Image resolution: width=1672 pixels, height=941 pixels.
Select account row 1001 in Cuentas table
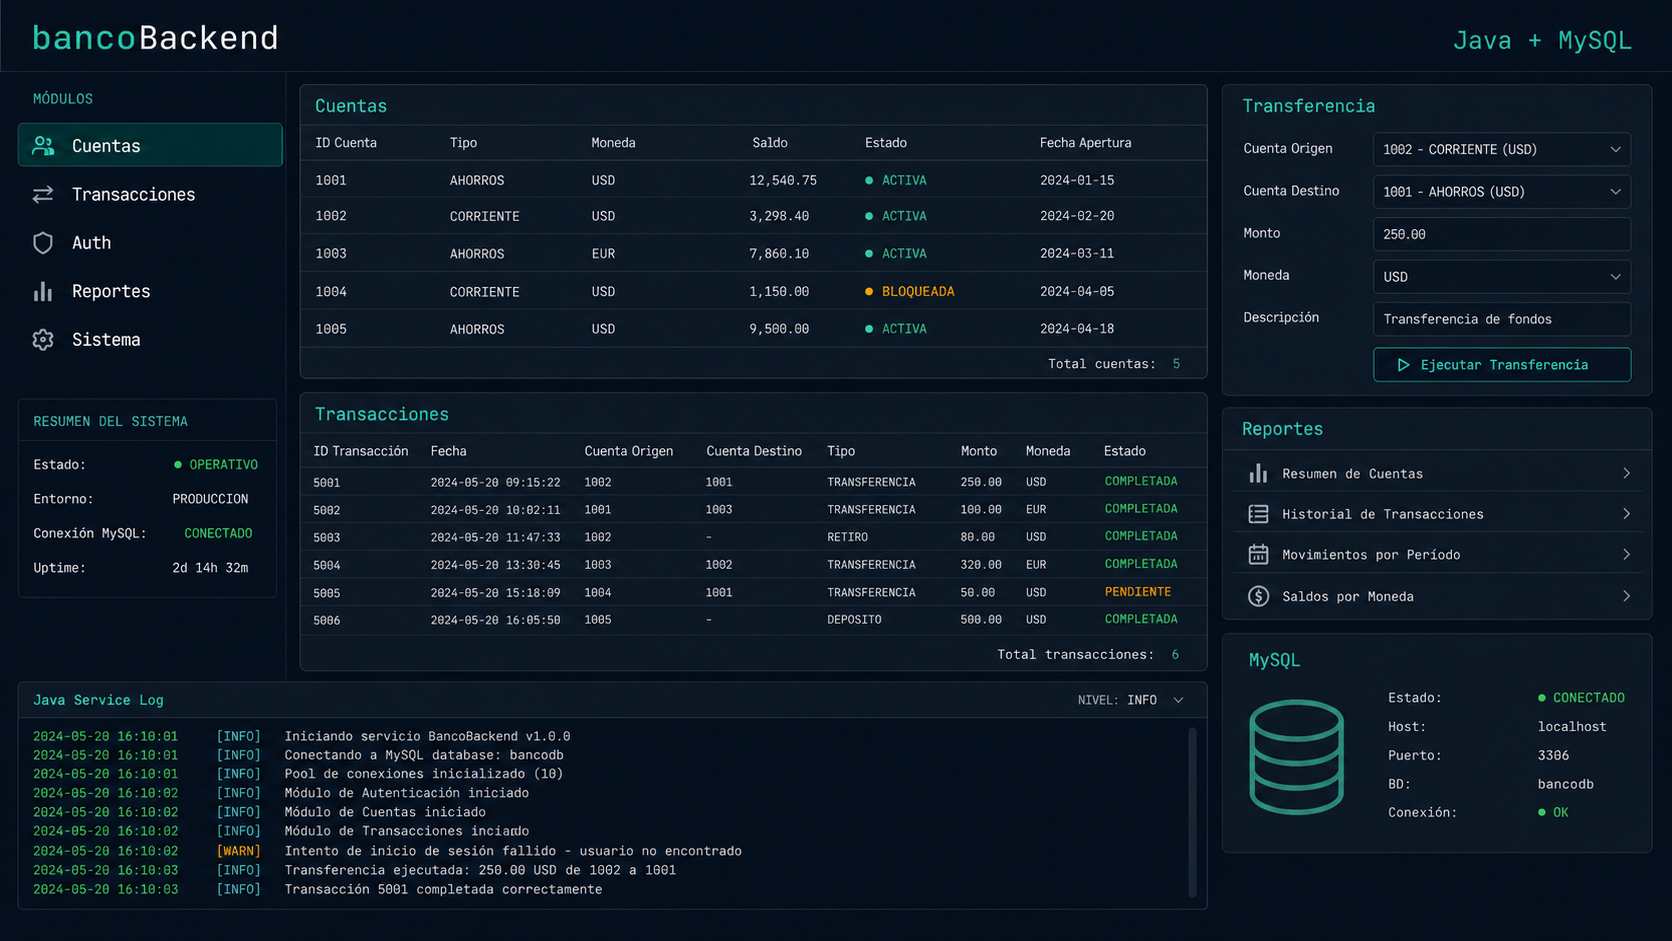753,180
